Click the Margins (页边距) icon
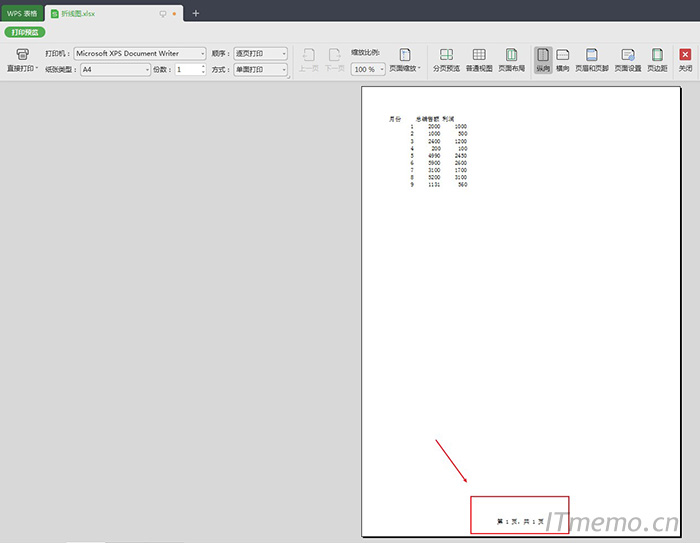Screen dimensions: 700x543 click(657, 55)
